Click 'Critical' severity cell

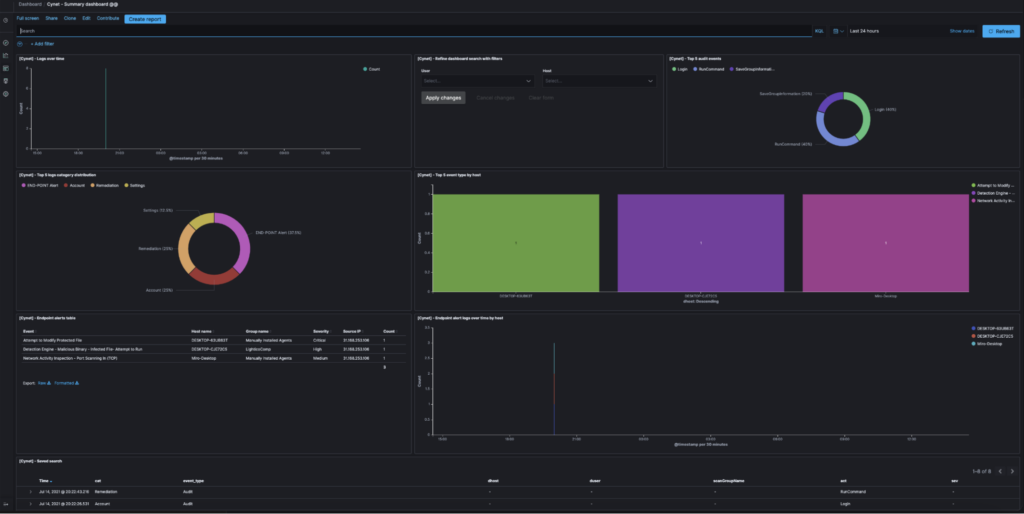320,340
